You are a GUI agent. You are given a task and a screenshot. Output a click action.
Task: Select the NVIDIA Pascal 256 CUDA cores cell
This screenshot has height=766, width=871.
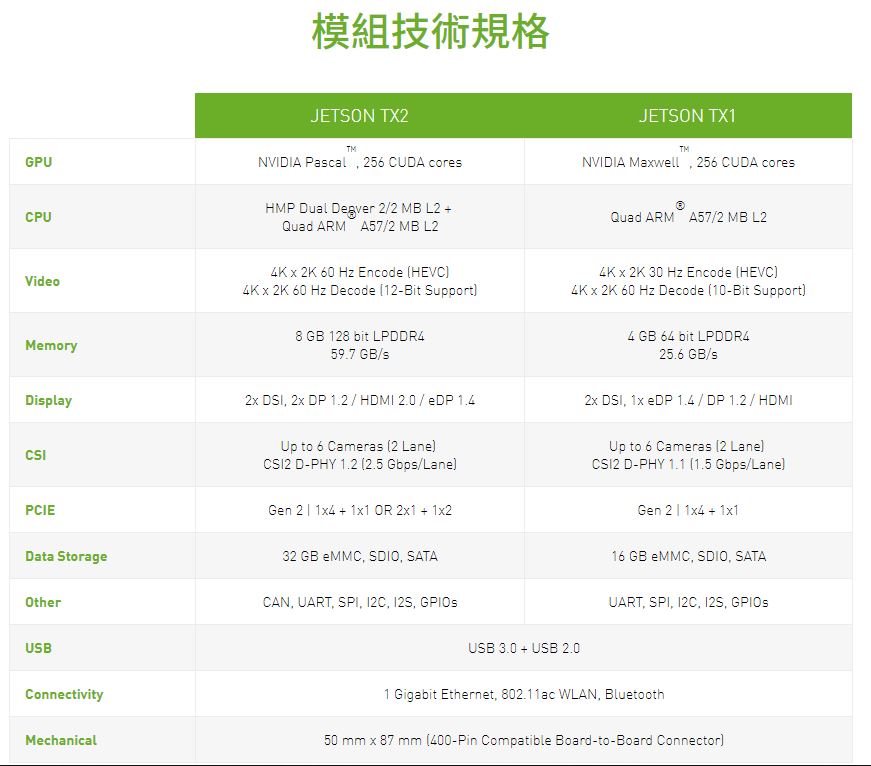(x=359, y=162)
